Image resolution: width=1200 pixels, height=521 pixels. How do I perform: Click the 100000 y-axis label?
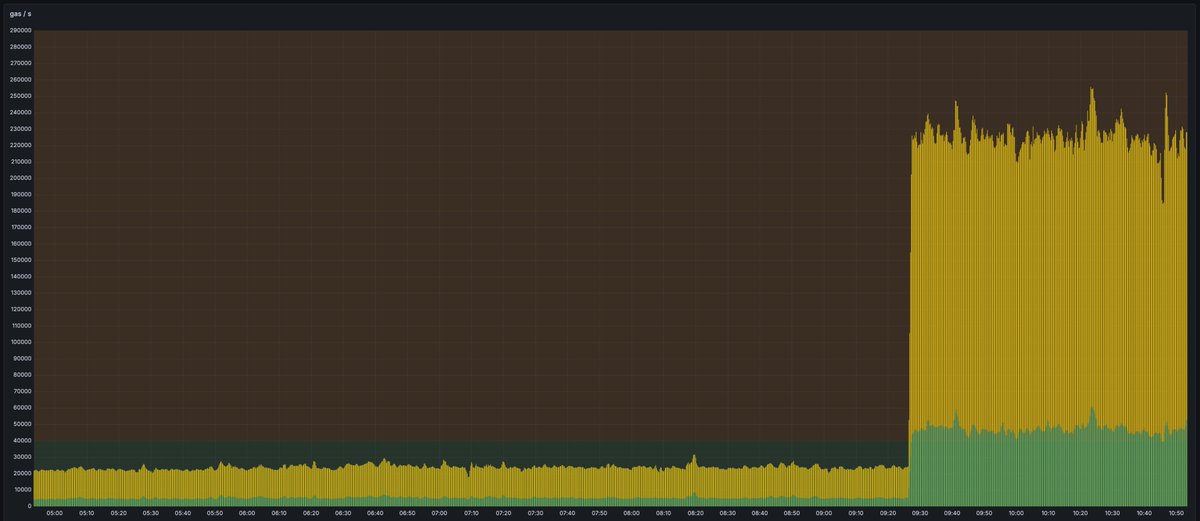20,342
